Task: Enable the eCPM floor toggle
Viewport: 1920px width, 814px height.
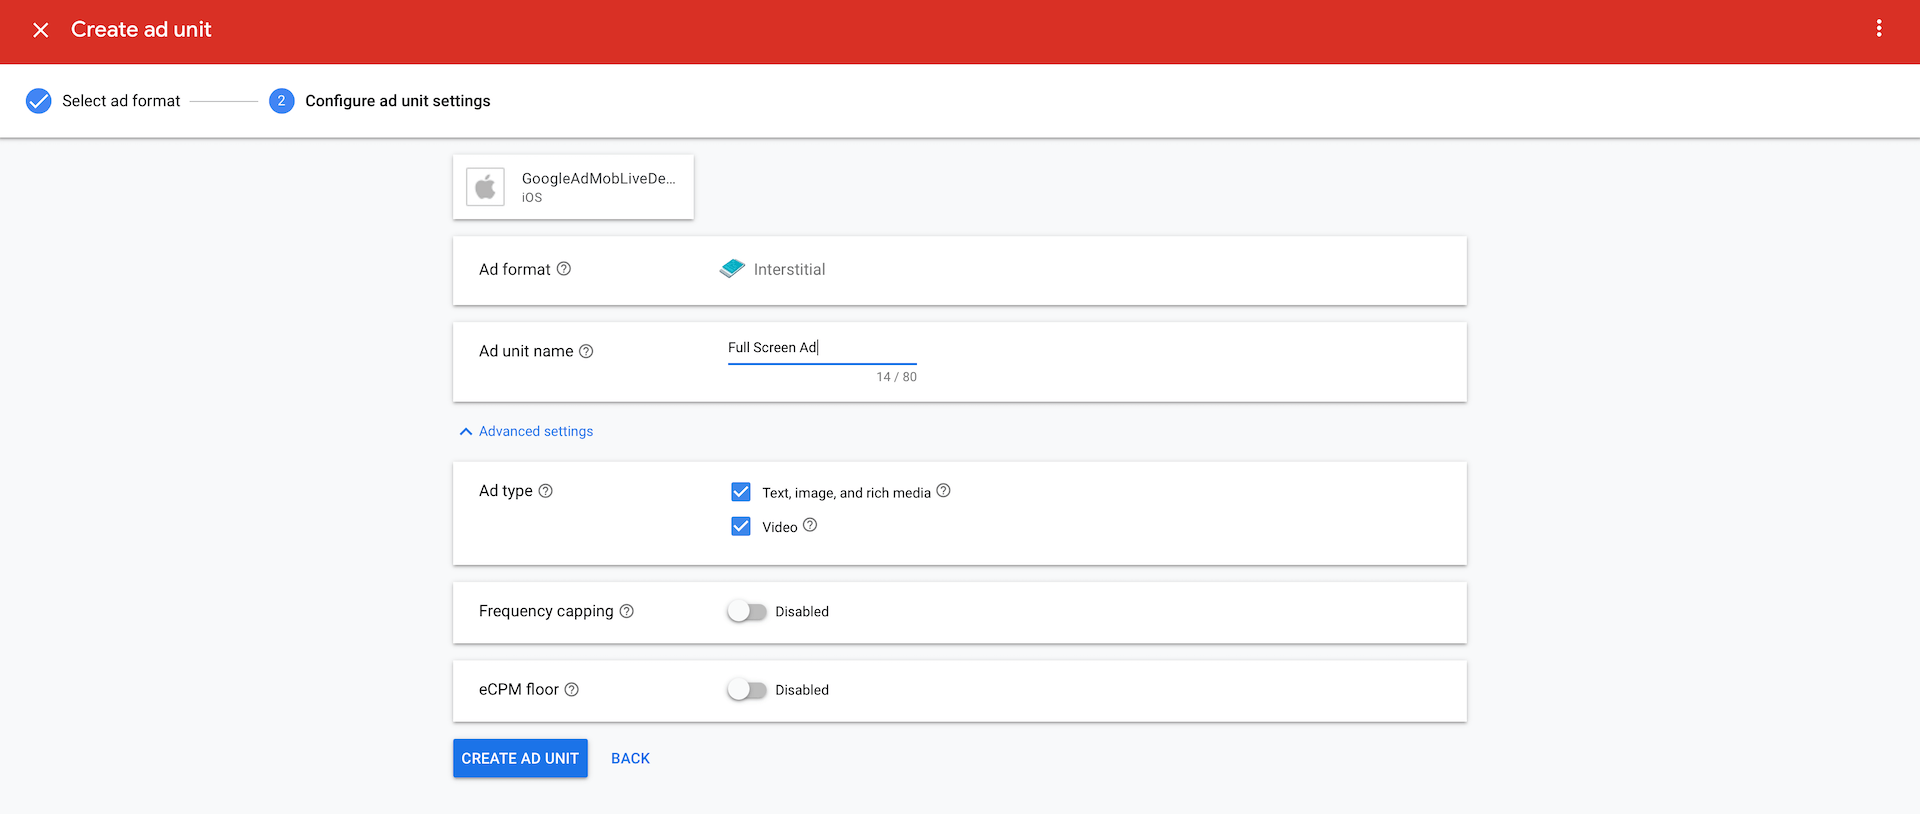Action: click(746, 690)
